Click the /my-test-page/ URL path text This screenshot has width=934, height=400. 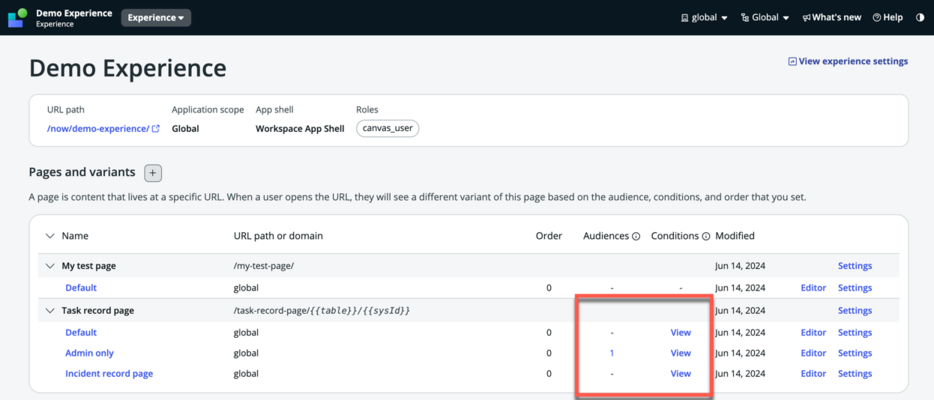(264, 266)
